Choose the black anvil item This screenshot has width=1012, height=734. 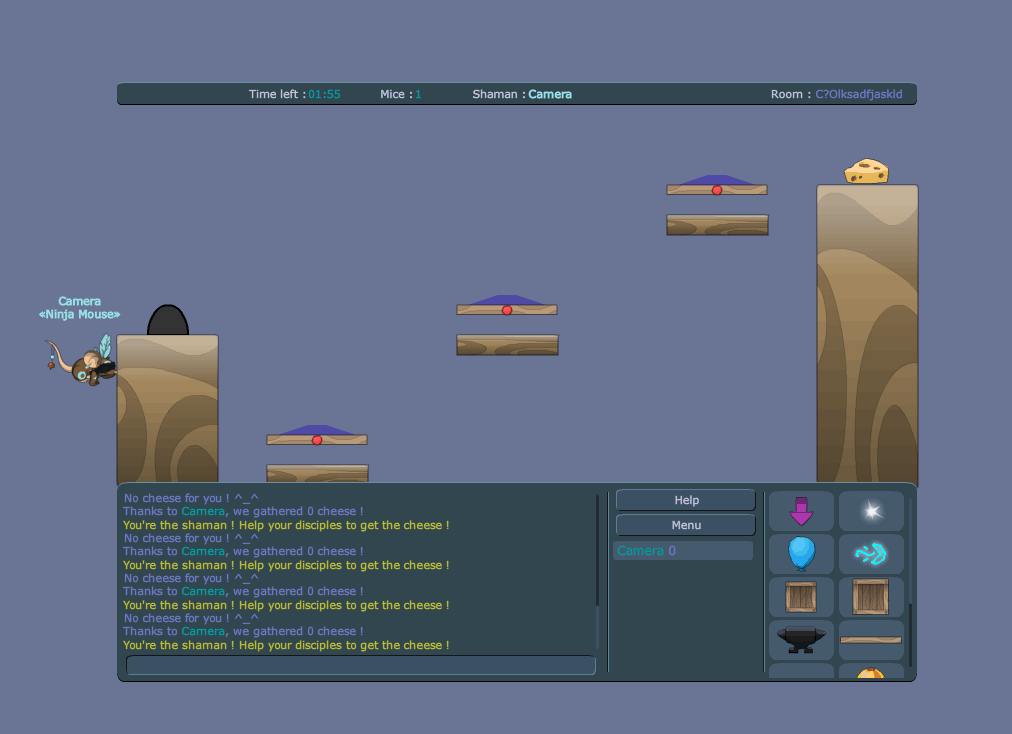[x=801, y=640]
